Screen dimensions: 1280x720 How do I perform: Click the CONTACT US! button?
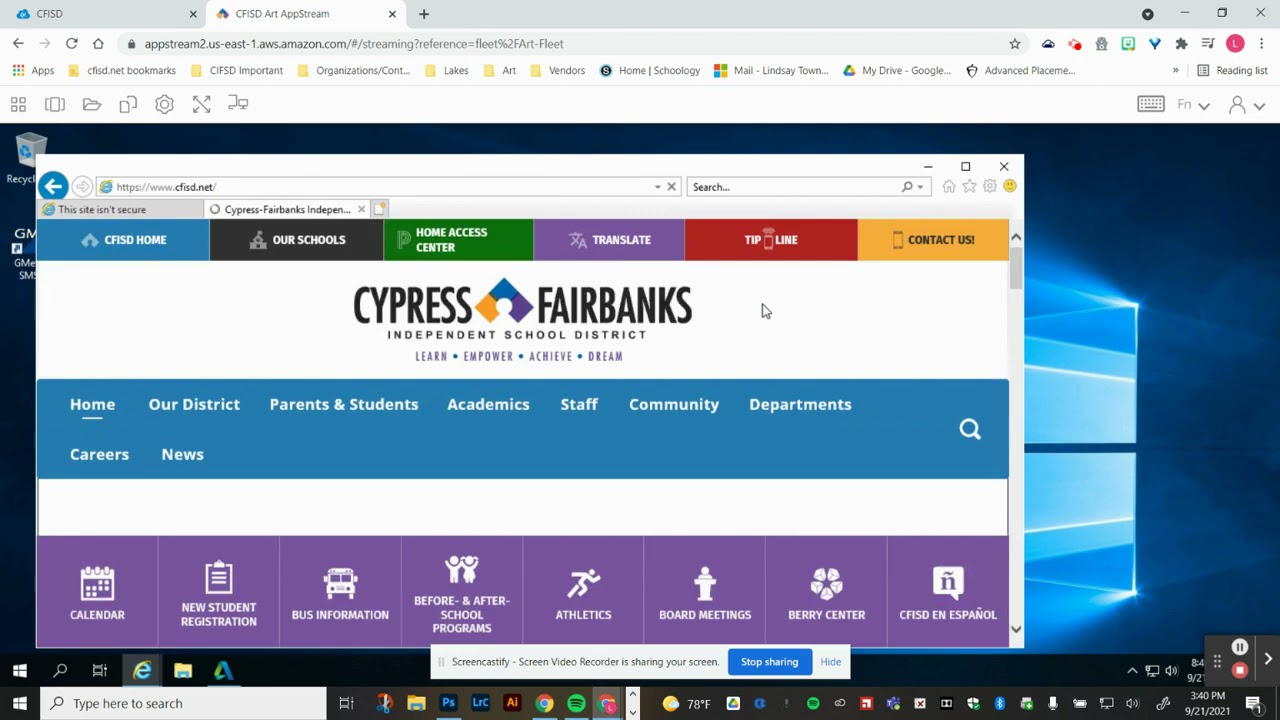pos(933,240)
